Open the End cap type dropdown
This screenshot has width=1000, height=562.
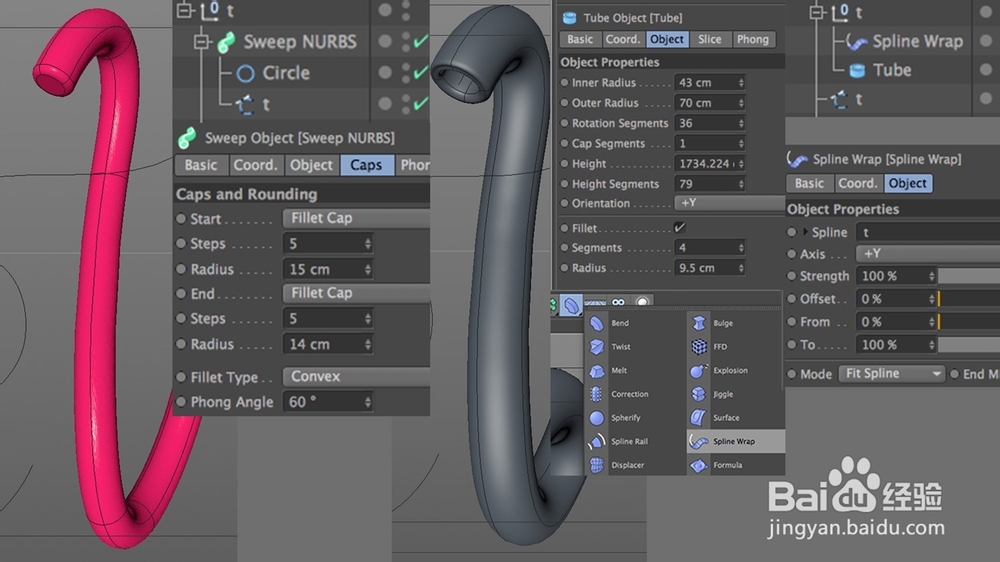[357, 293]
